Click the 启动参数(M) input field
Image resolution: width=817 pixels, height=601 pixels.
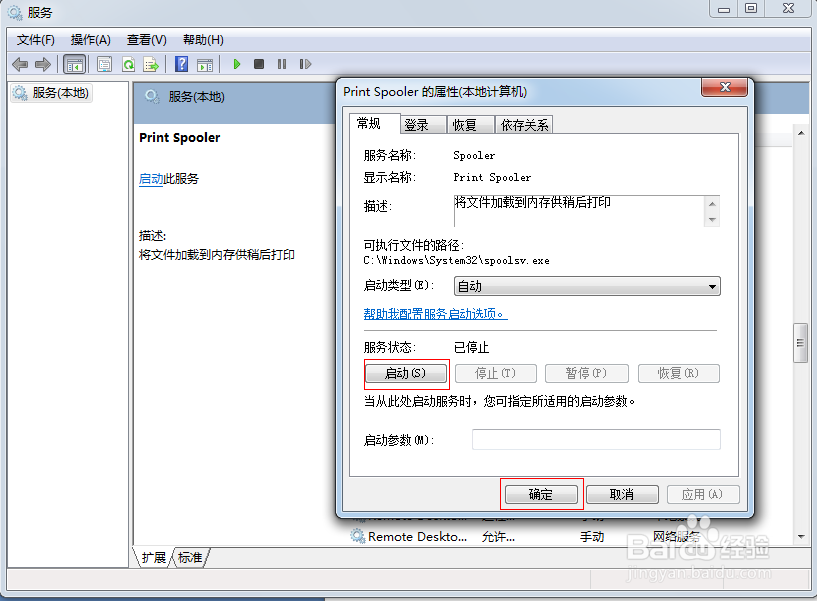[596, 439]
